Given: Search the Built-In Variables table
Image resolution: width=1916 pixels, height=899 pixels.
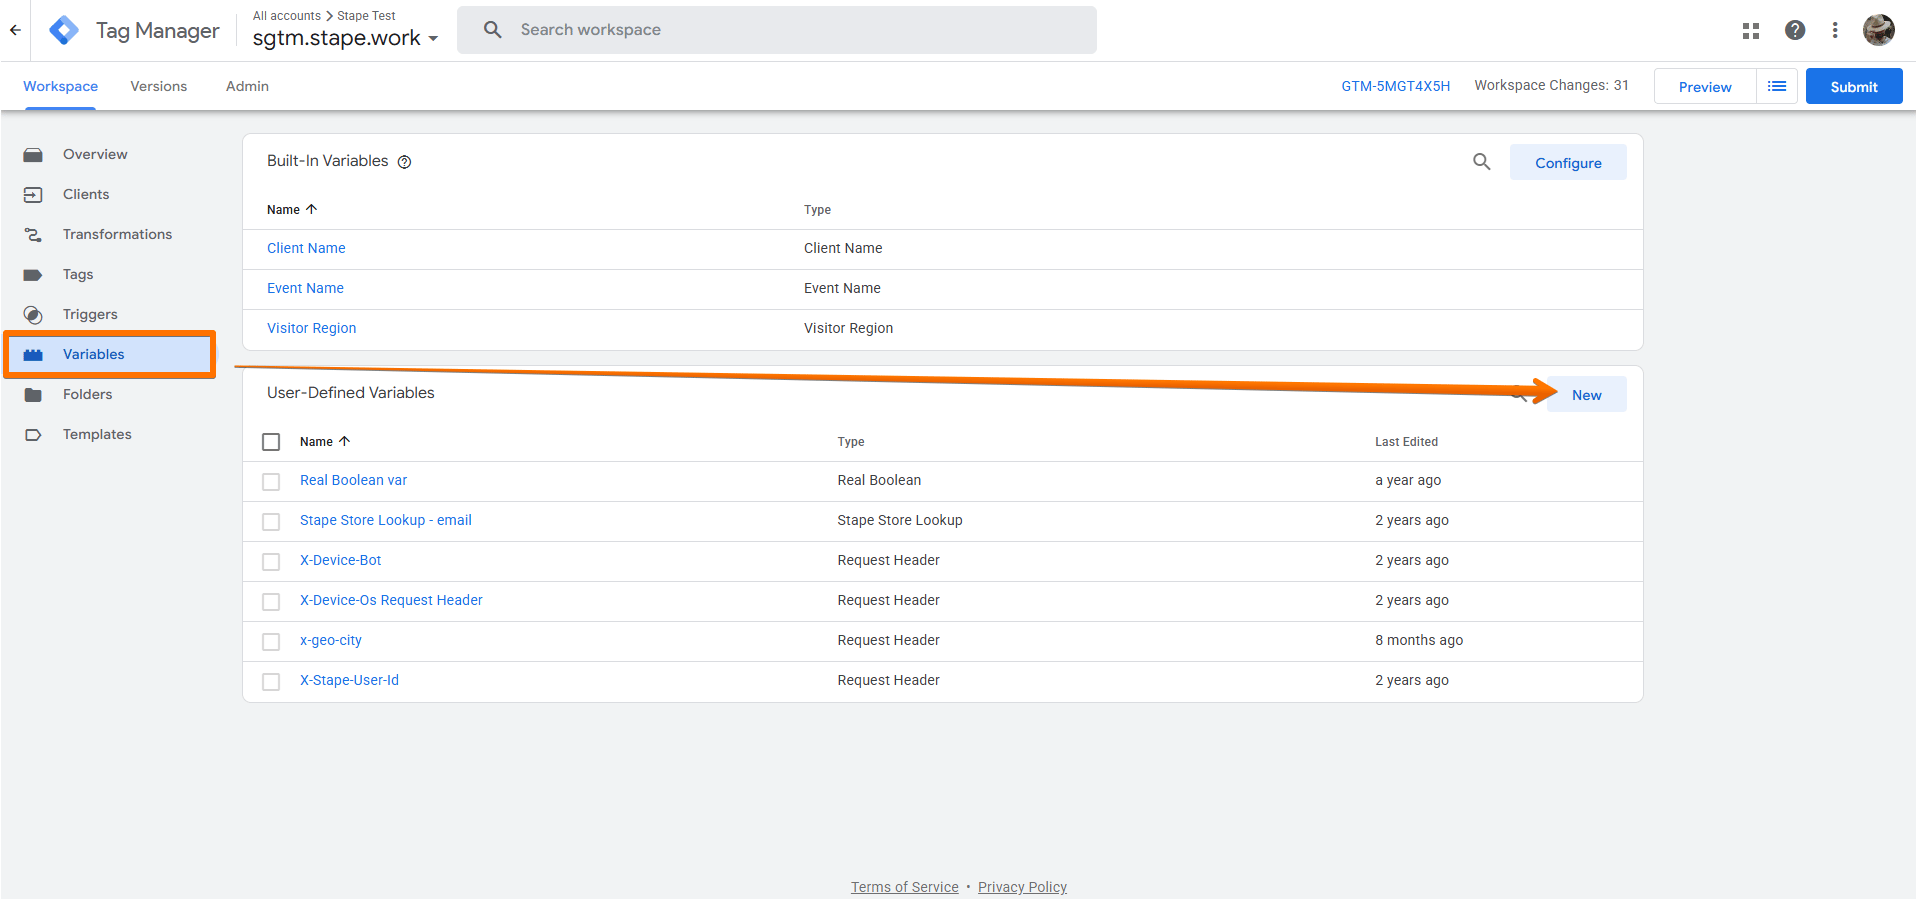Looking at the screenshot, I should click(1482, 161).
